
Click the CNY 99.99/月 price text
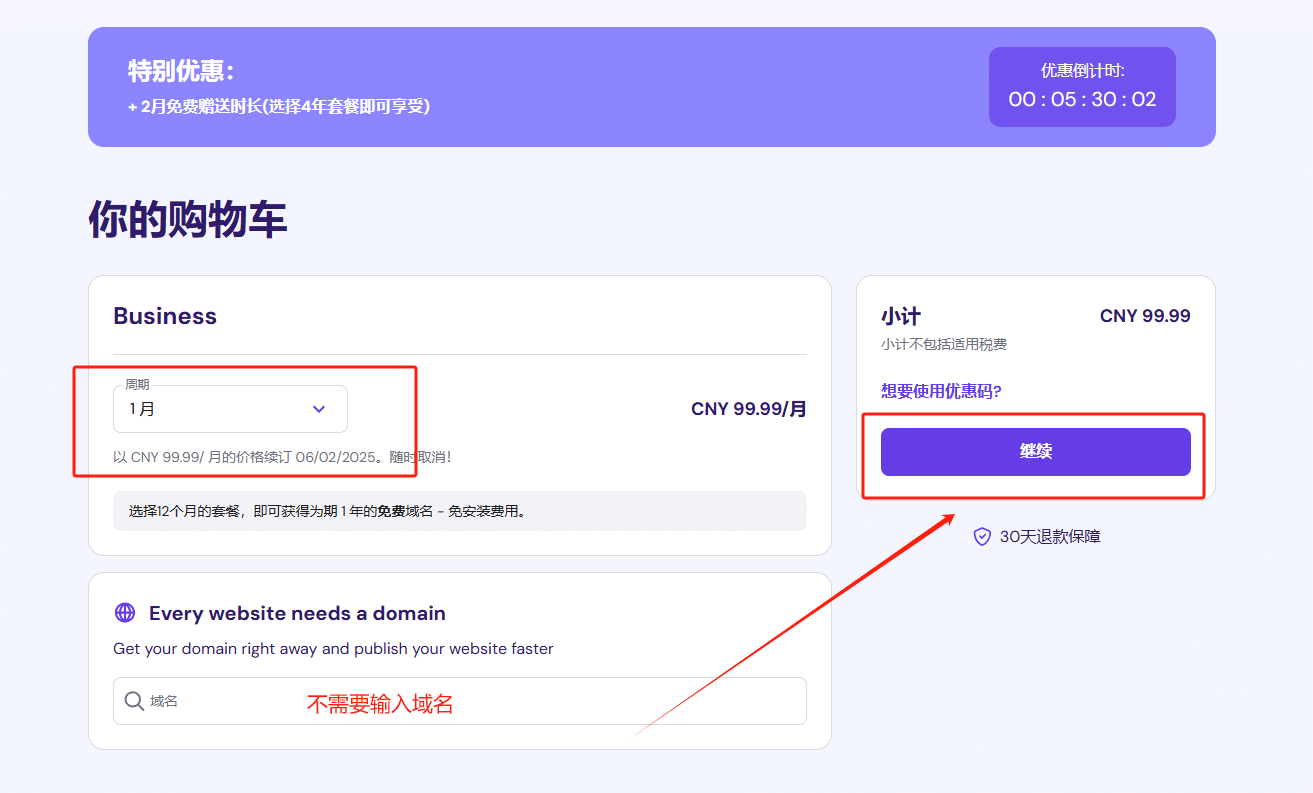click(x=749, y=409)
